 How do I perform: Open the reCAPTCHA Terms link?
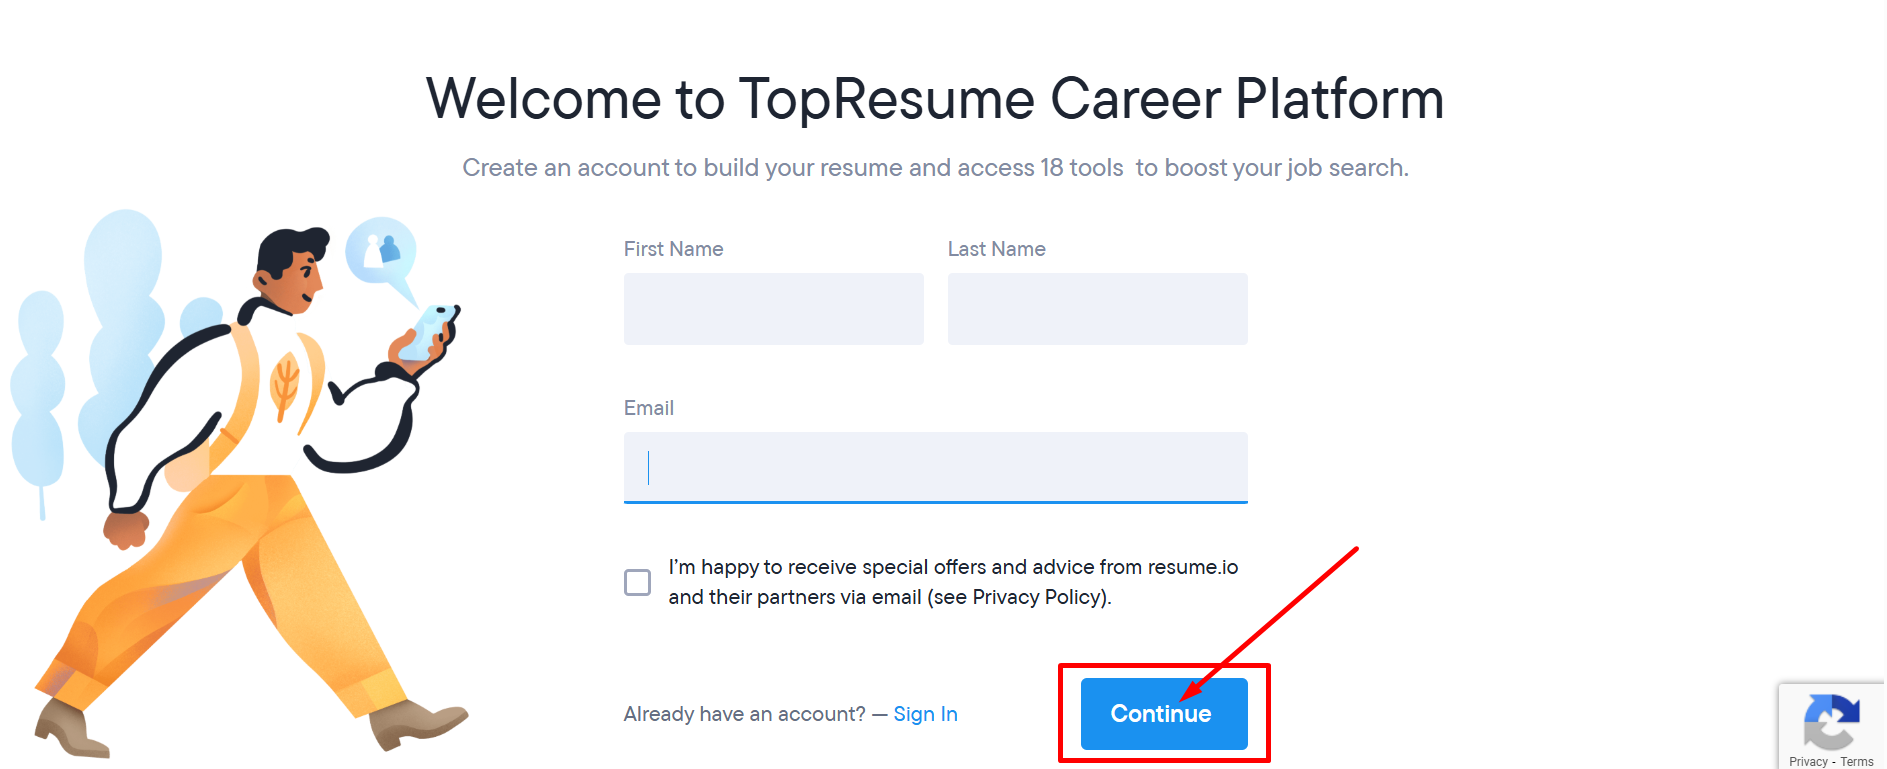pyautogui.click(x=1857, y=762)
